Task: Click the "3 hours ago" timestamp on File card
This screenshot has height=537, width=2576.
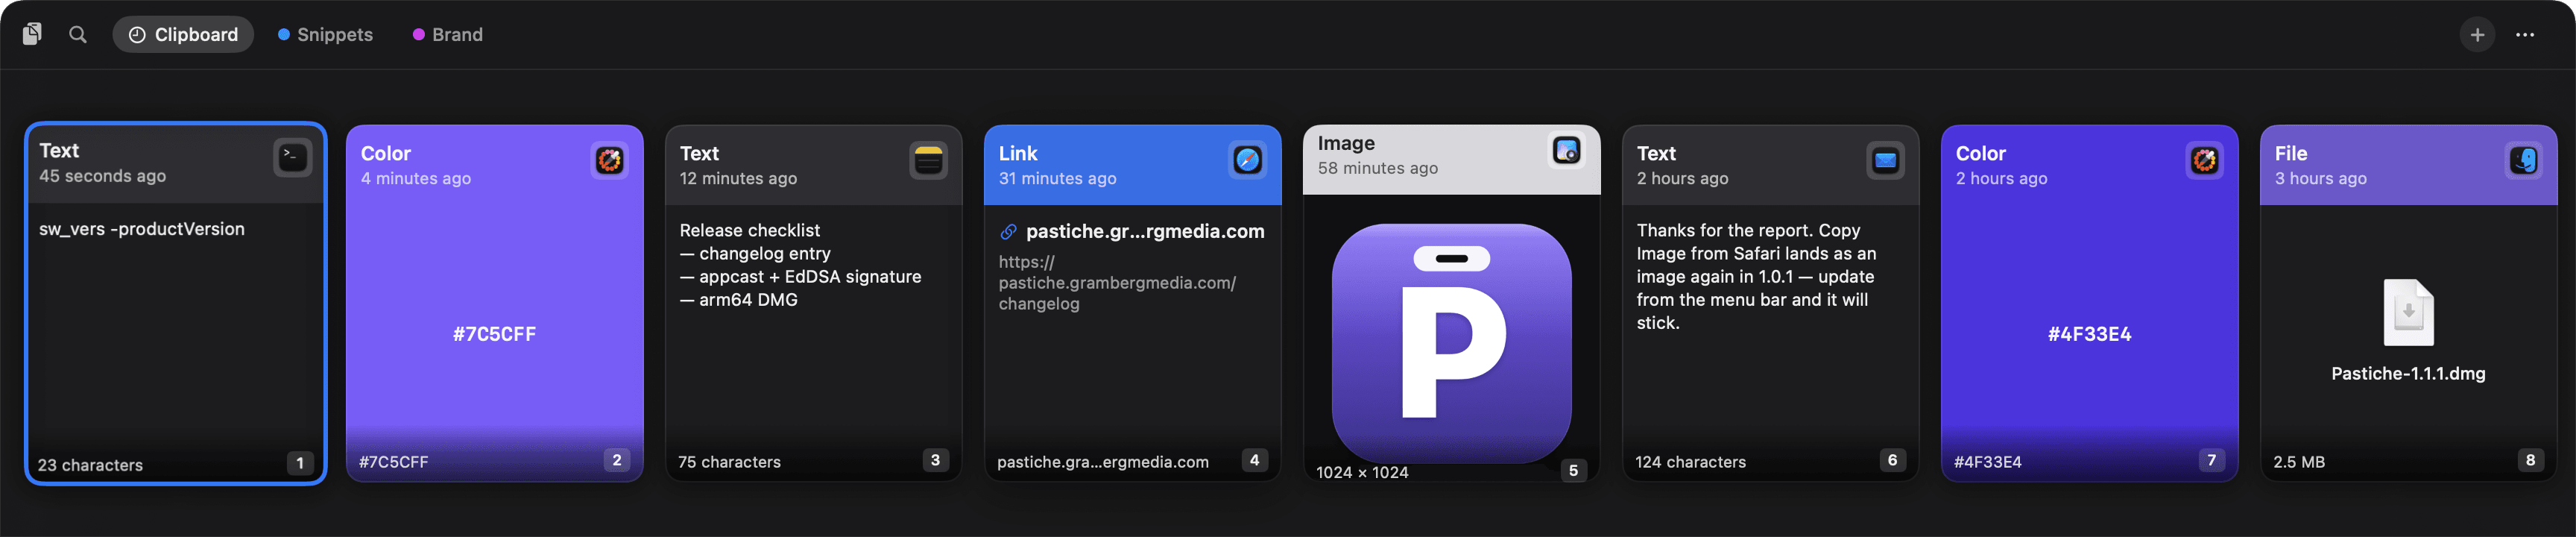Action: [x=2320, y=179]
